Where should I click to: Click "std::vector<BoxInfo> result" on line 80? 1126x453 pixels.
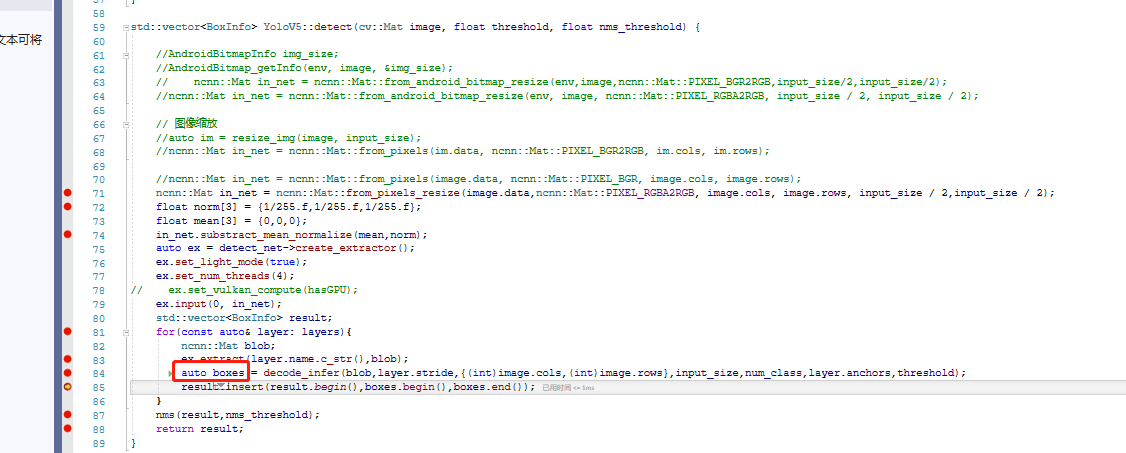point(242,318)
